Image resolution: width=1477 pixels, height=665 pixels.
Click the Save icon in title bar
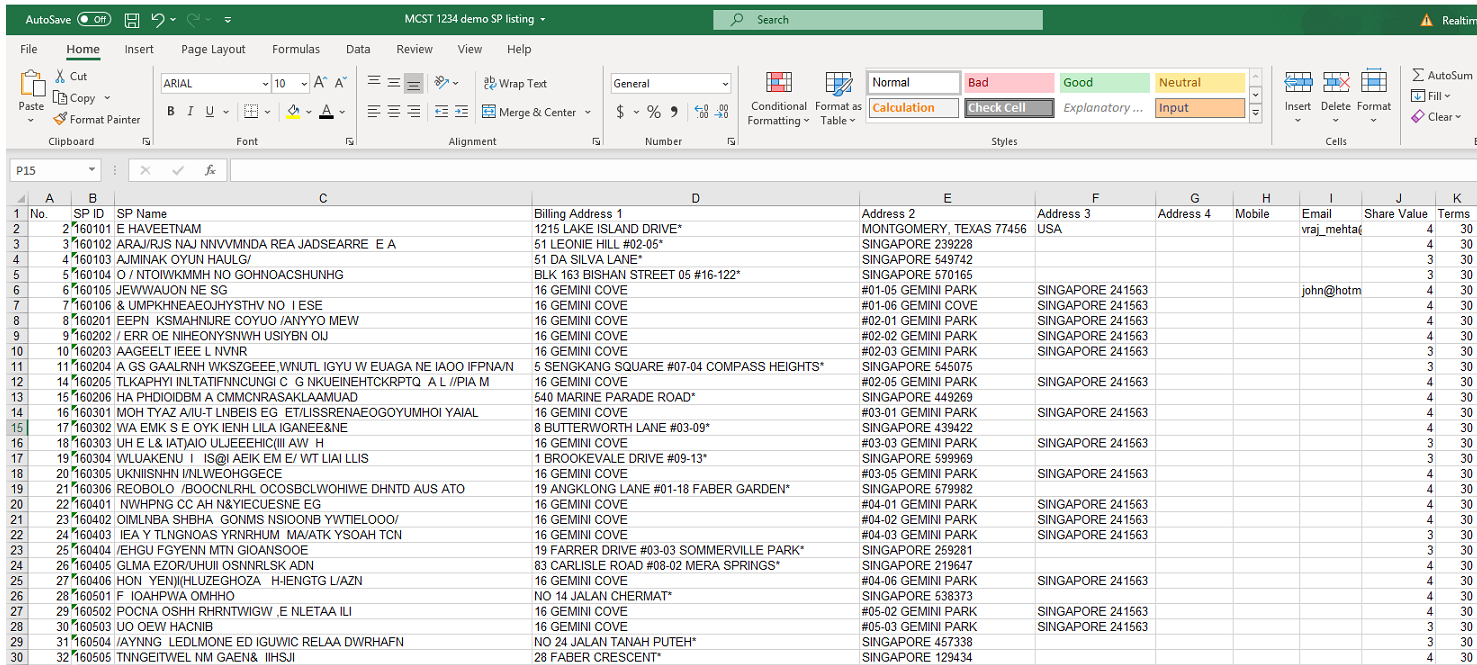132,20
